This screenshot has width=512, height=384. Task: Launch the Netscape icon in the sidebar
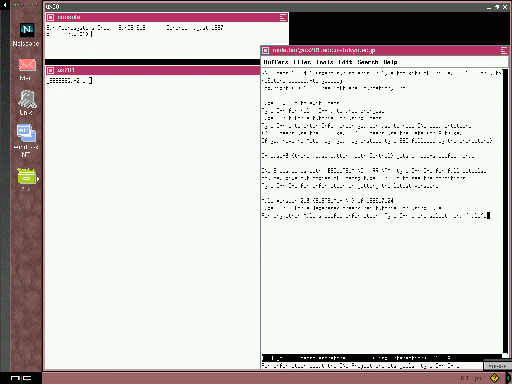27,30
